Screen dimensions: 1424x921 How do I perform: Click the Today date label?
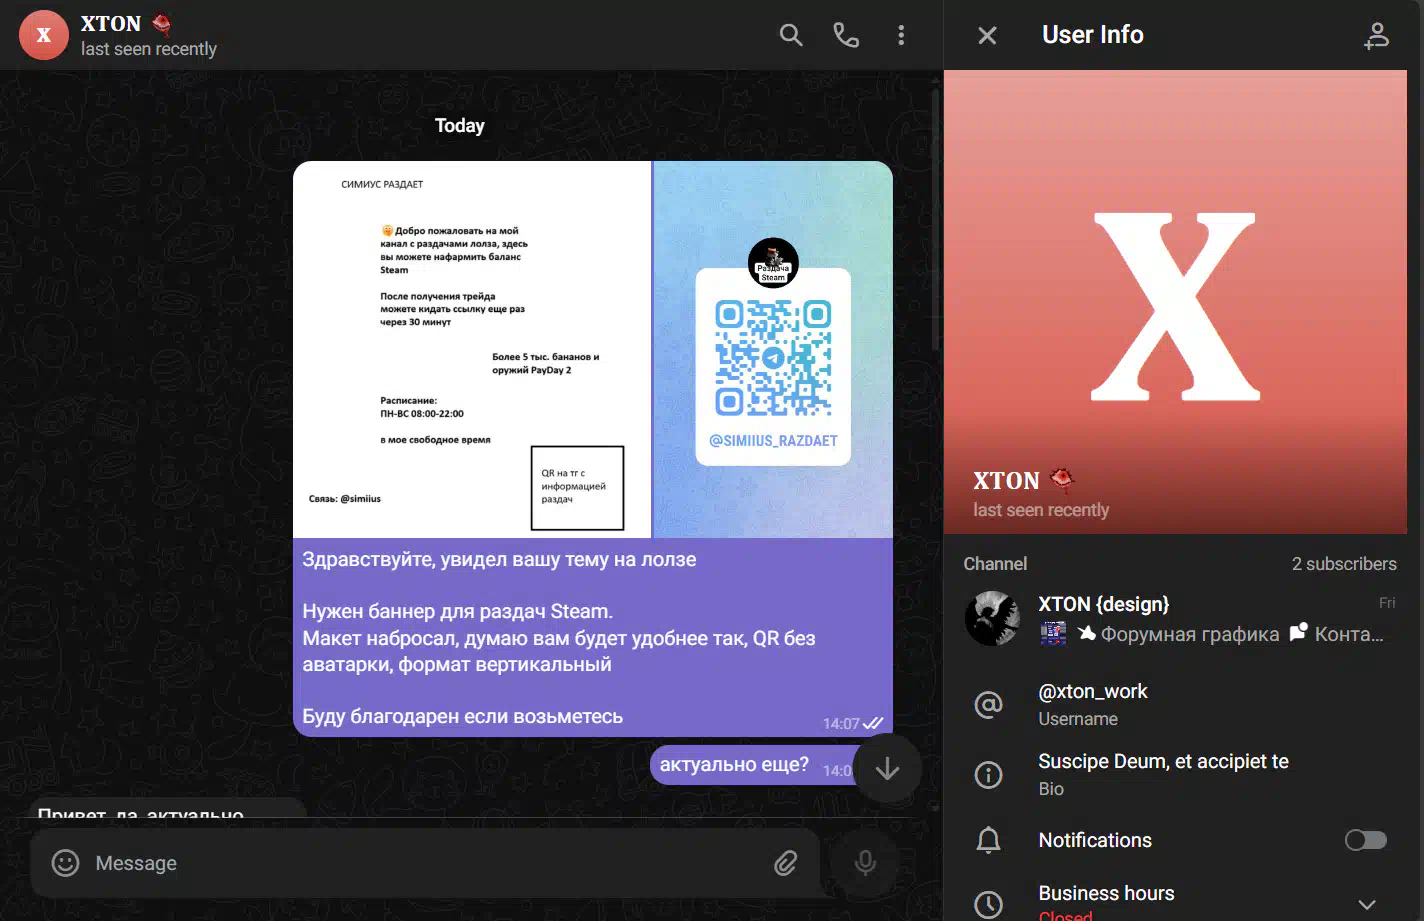tap(460, 126)
